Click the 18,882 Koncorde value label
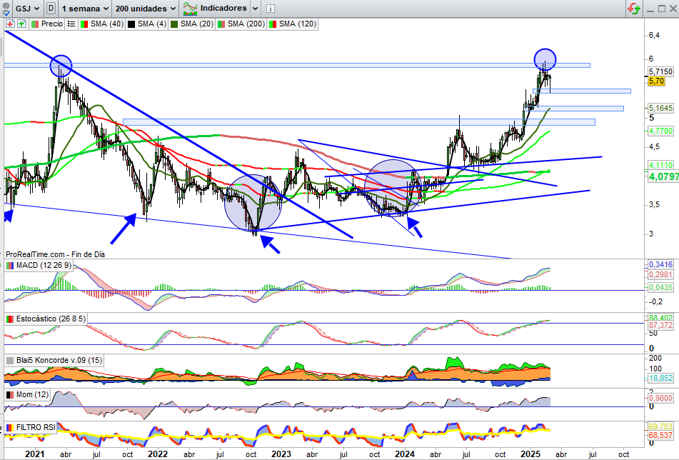 coord(661,379)
